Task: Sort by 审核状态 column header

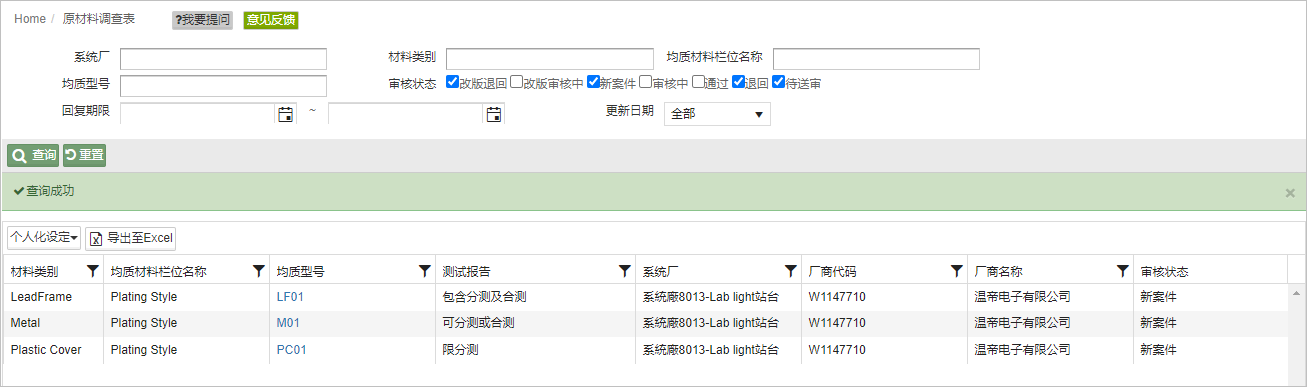Action: click(1164, 272)
